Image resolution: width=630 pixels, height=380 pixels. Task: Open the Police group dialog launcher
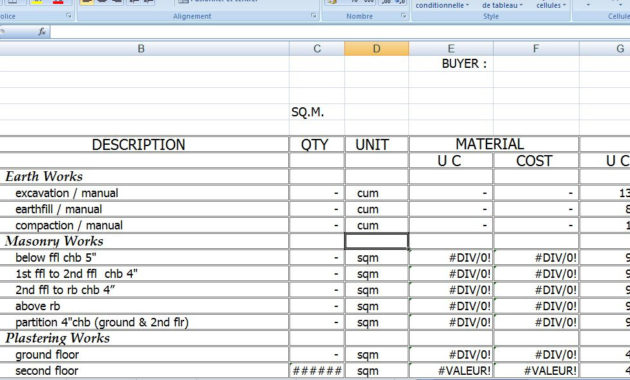click(69, 16)
